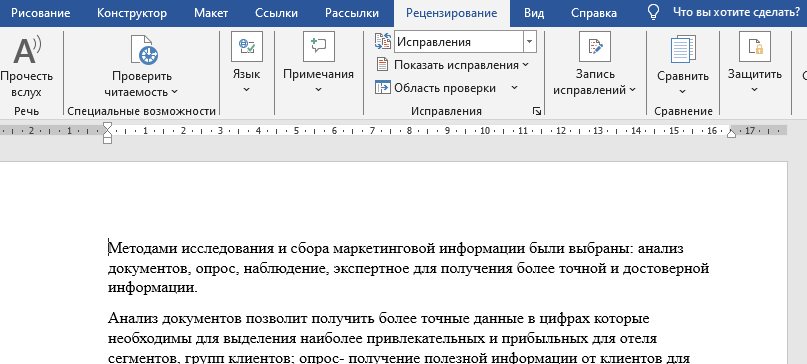
Task: Open the Исправления group dialog launcher
Action: (537, 111)
